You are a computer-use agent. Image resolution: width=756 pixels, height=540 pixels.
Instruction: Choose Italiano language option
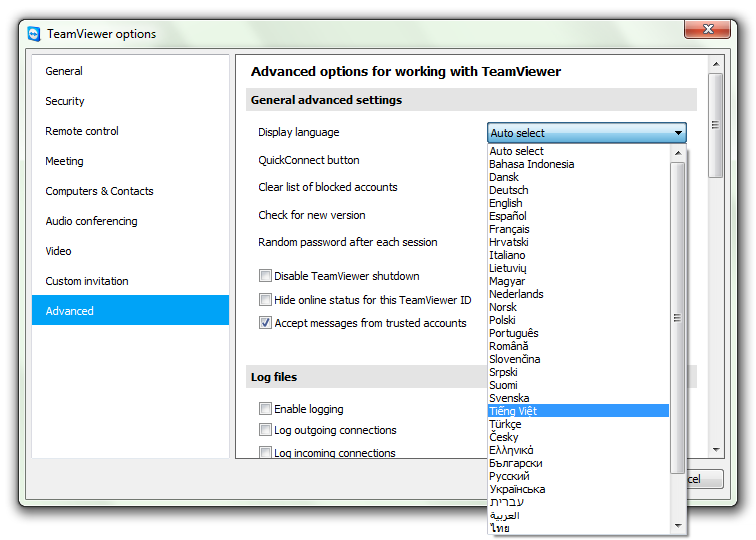(579, 255)
